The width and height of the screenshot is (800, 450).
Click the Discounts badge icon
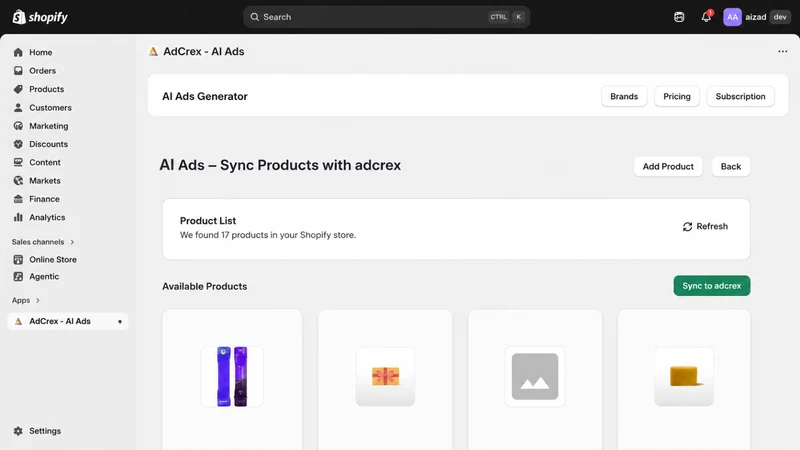18,144
